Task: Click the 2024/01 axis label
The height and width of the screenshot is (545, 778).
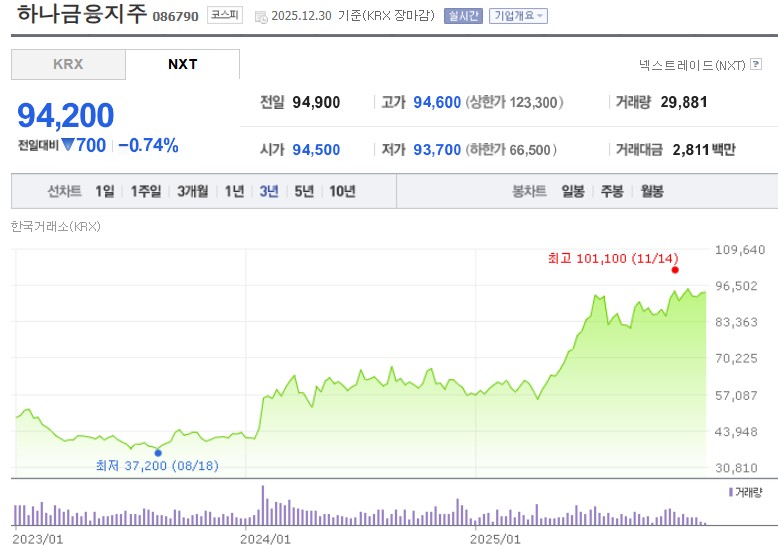Action: (x=265, y=539)
